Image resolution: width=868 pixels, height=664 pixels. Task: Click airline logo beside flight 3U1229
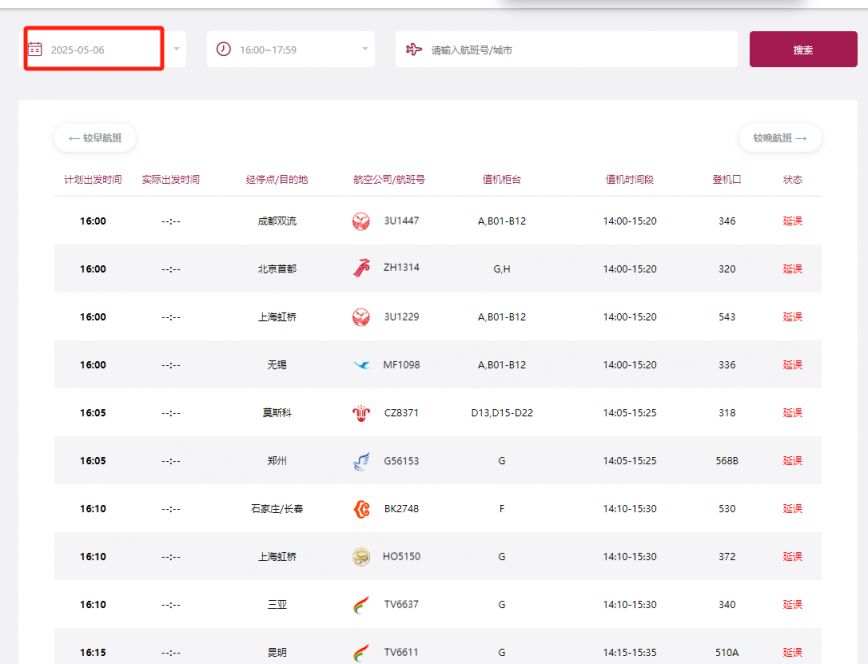(361, 317)
